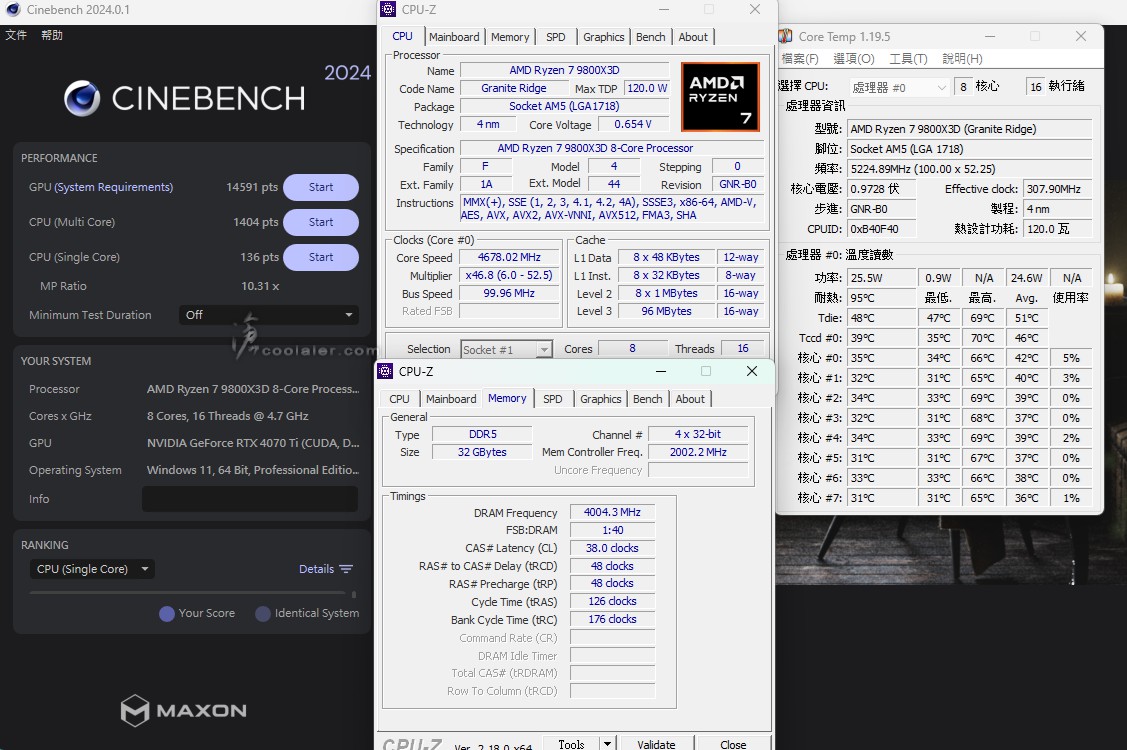
Task: Expand the CPU (Single Core) ranking dropdown
Action: coord(92,569)
